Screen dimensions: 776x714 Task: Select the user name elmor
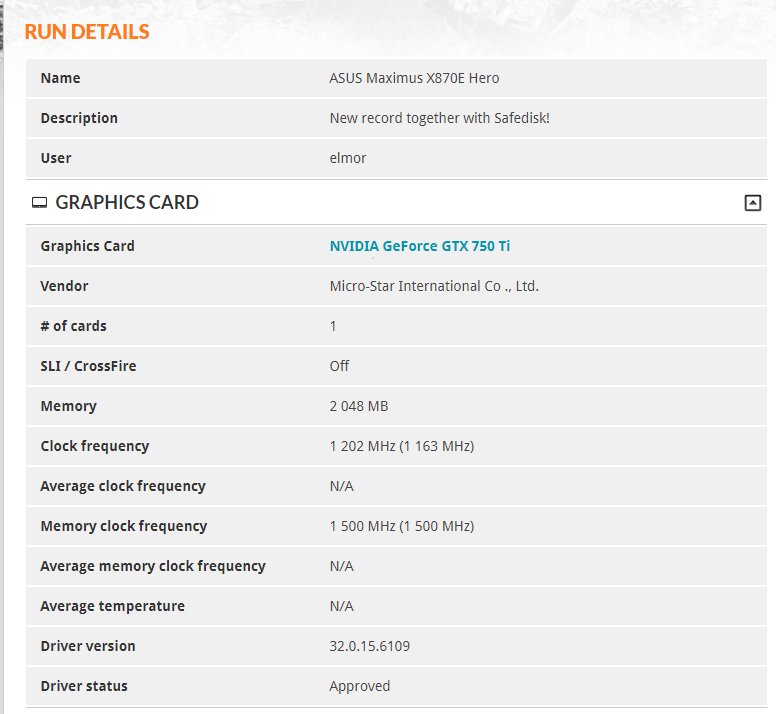click(x=348, y=158)
